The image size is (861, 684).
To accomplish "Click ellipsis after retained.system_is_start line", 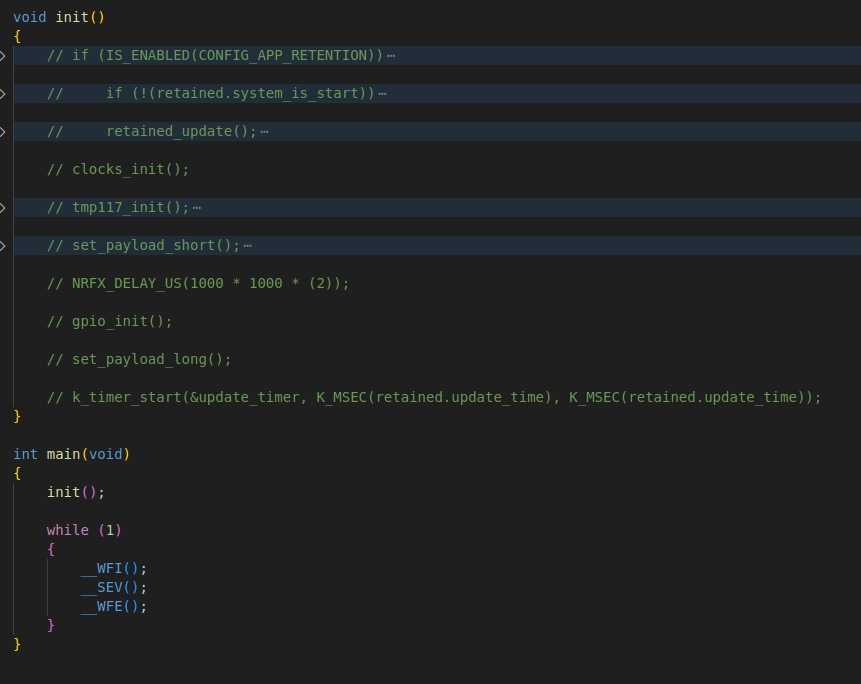I will point(382,94).
